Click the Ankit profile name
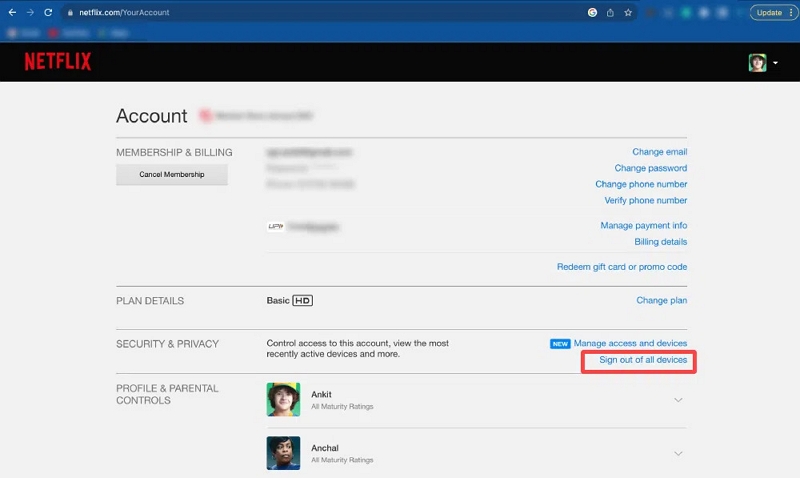Image resolution: width=800 pixels, height=478 pixels. point(321,394)
